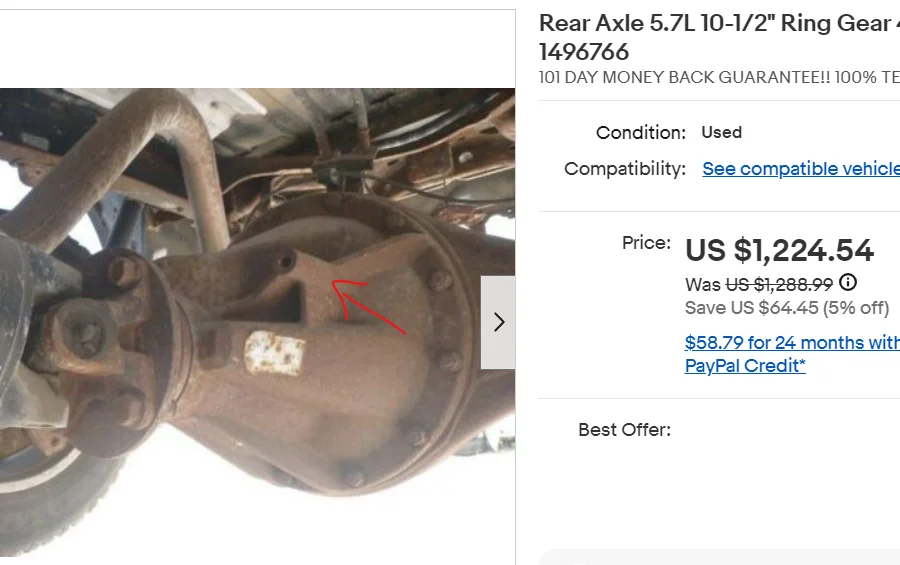Click the PayPal Credit* link text
Image resolution: width=900 pixels, height=565 pixels.
pyautogui.click(x=745, y=366)
